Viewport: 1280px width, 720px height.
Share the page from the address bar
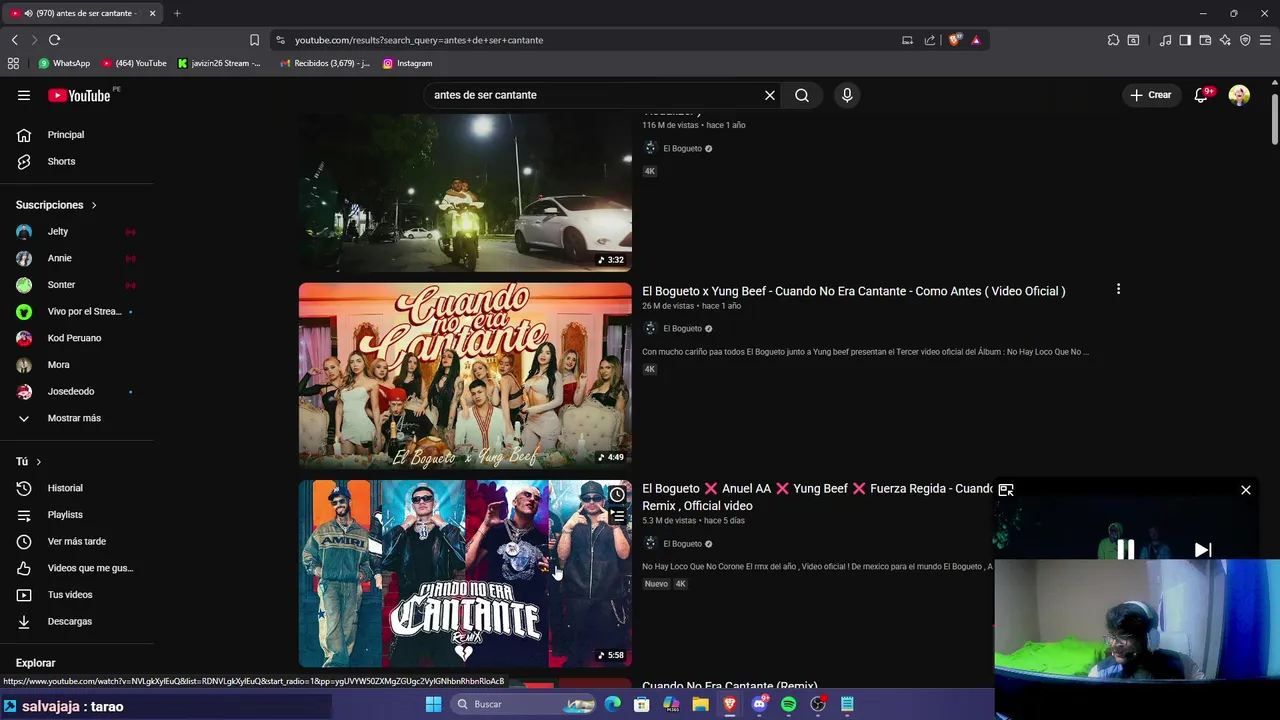click(930, 40)
